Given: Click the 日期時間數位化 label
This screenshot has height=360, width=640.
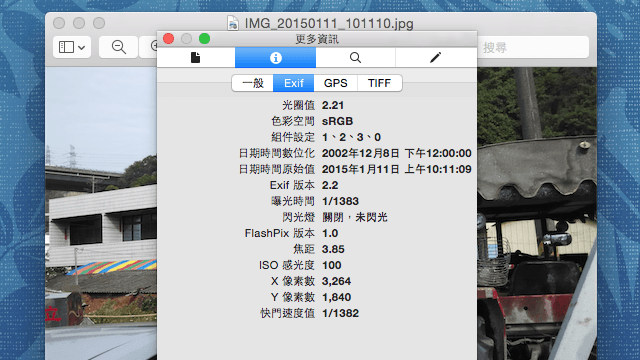Looking at the screenshot, I should click(277, 153).
